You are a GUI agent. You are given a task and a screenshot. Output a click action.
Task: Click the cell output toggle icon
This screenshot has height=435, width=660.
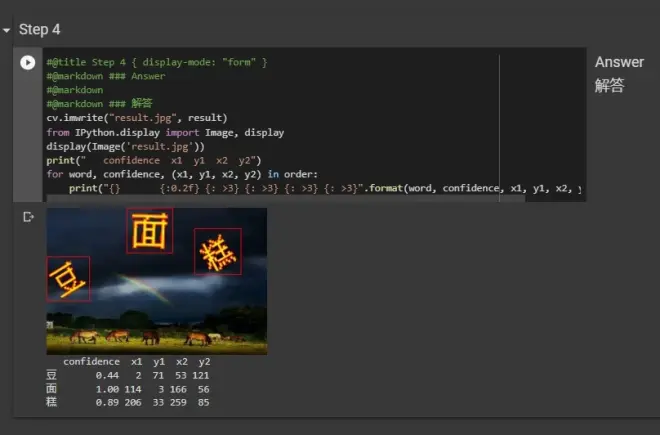click(28, 217)
